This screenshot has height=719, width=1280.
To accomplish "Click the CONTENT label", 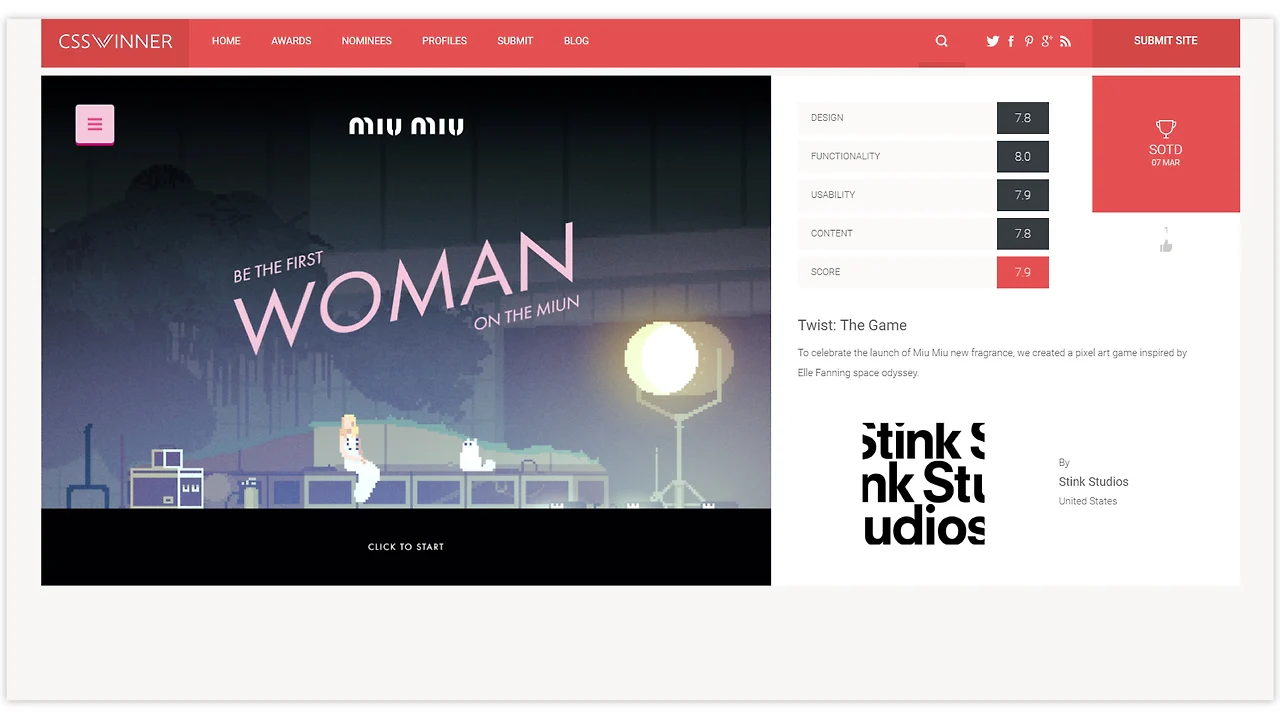I will tap(832, 233).
